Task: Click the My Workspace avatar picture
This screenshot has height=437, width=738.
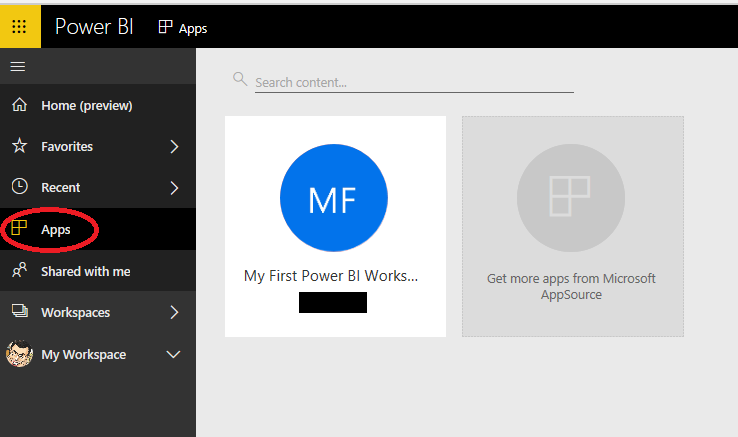Action: pos(19,353)
